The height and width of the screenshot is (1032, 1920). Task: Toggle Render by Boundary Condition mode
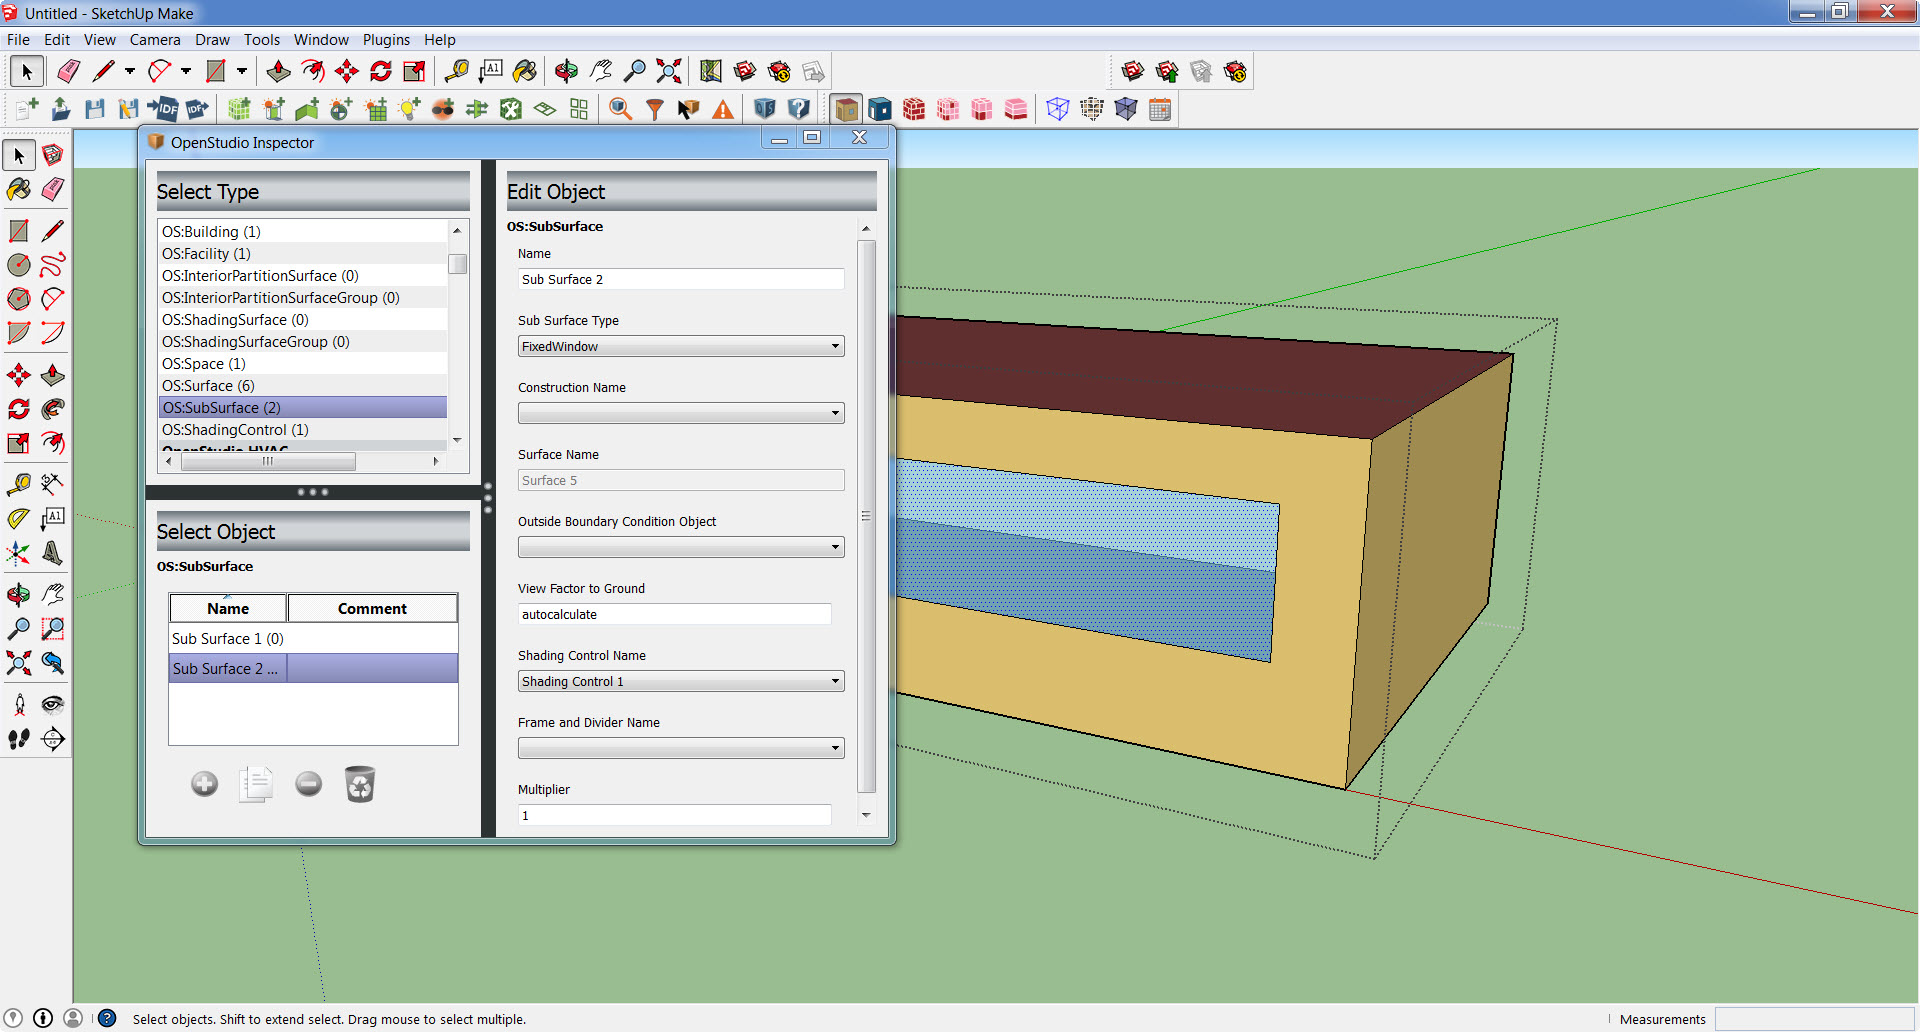click(x=880, y=109)
